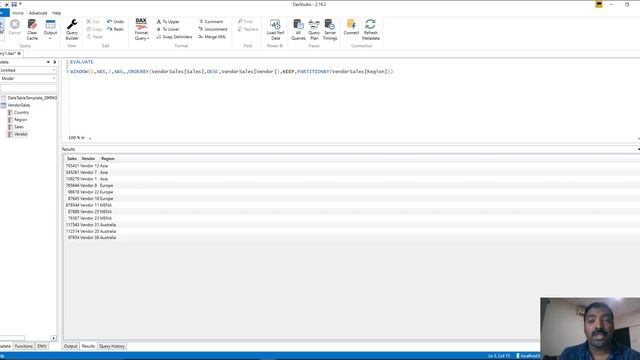Open the metadata pane options arrow
Viewport: 640px width, 360px height.
(48, 62)
